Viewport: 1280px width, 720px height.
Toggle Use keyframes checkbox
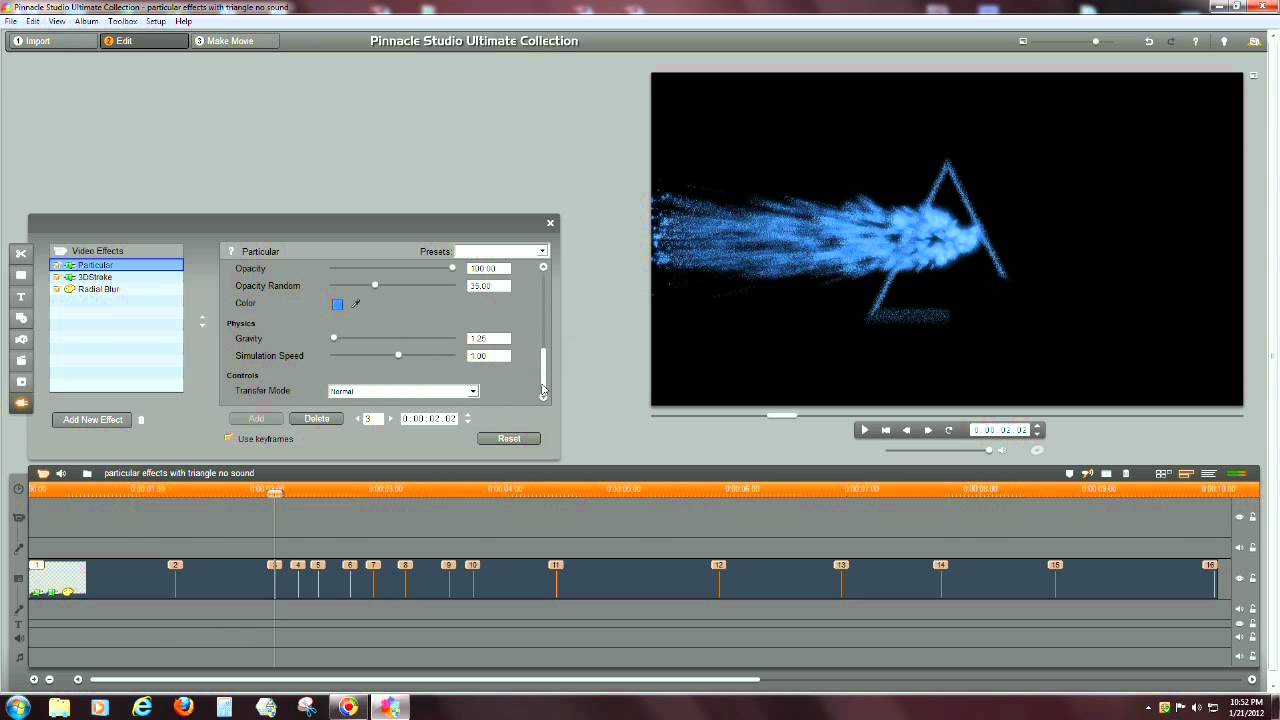[229, 439]
